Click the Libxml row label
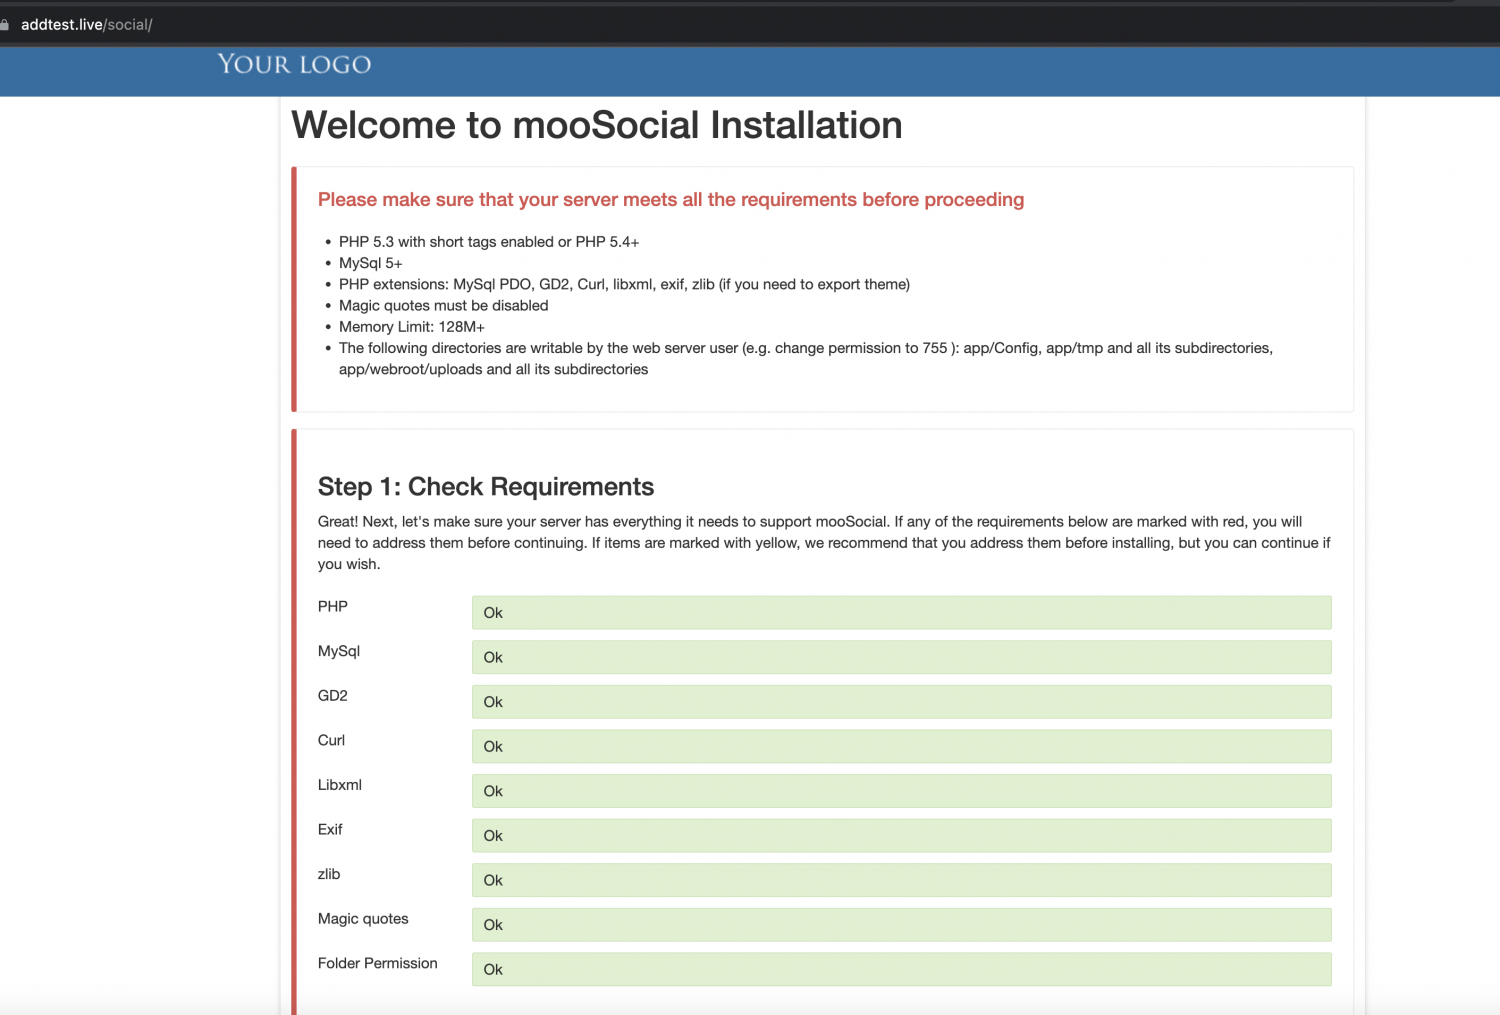The width and height of the screenshot is (1500, 1015). click(x=340, y=785)
